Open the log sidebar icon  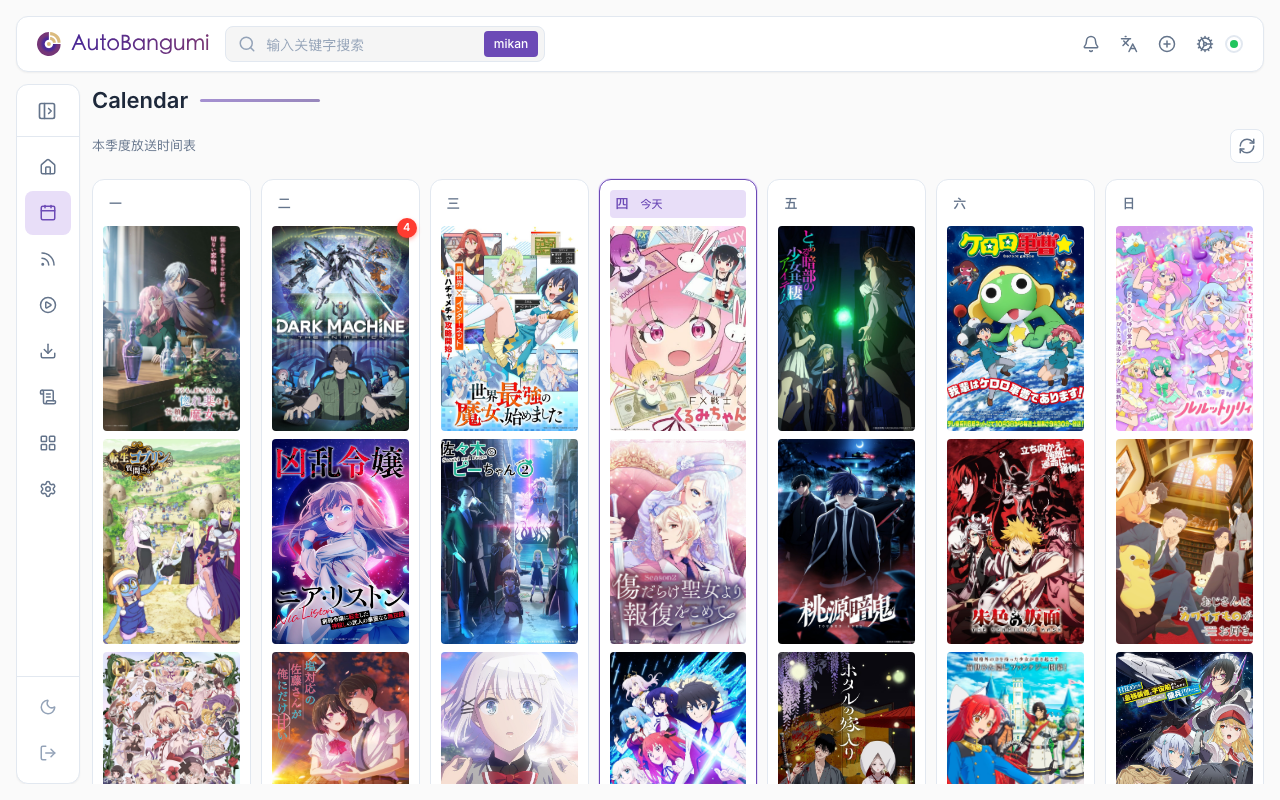[x=48, y=397]
